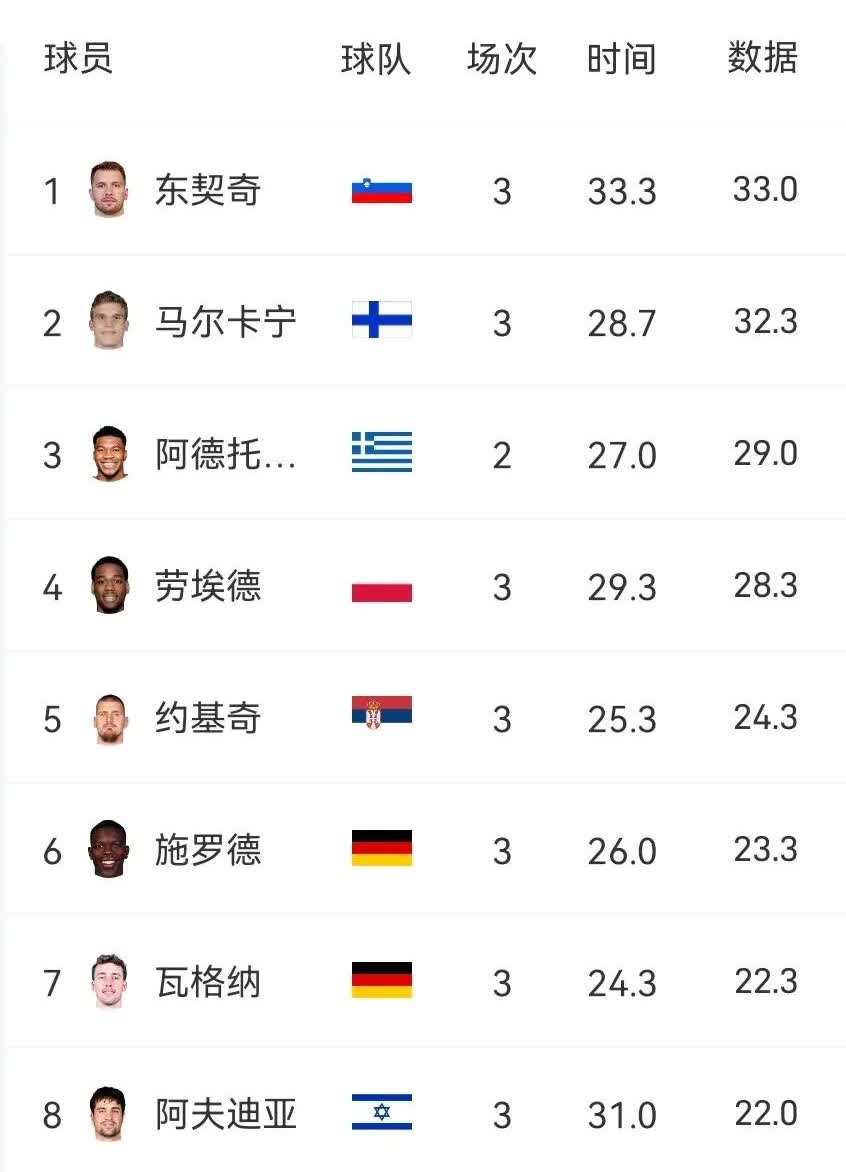The width and height of the screenshot is (846, 1172).
Task: Click the Poland flag icon
Action: click(382, 587)
